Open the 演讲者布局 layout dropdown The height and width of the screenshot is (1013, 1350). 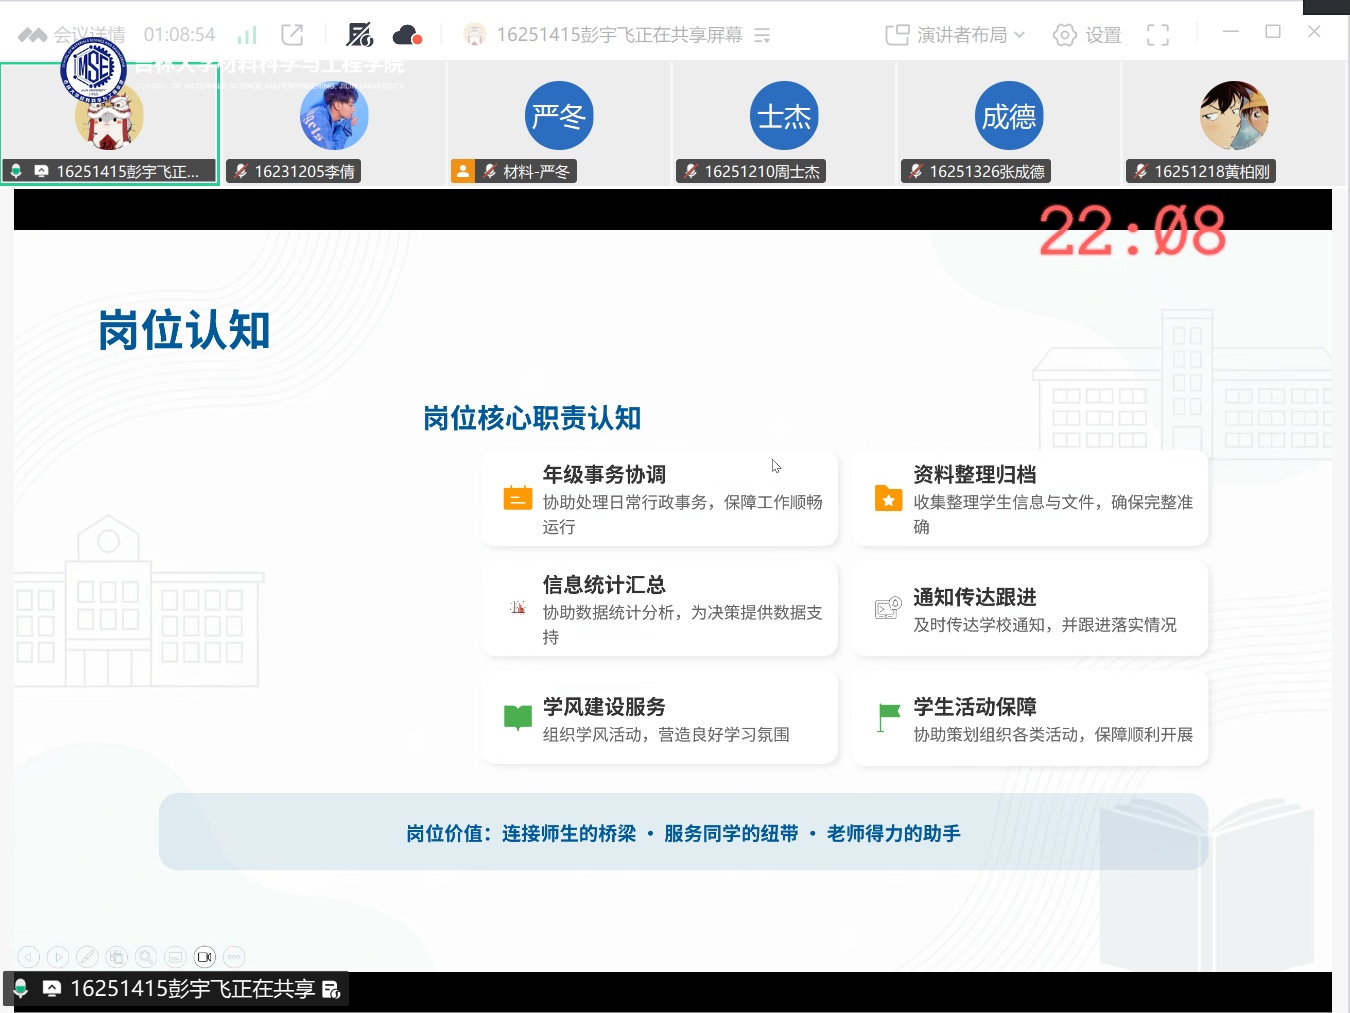coord(955,35)
